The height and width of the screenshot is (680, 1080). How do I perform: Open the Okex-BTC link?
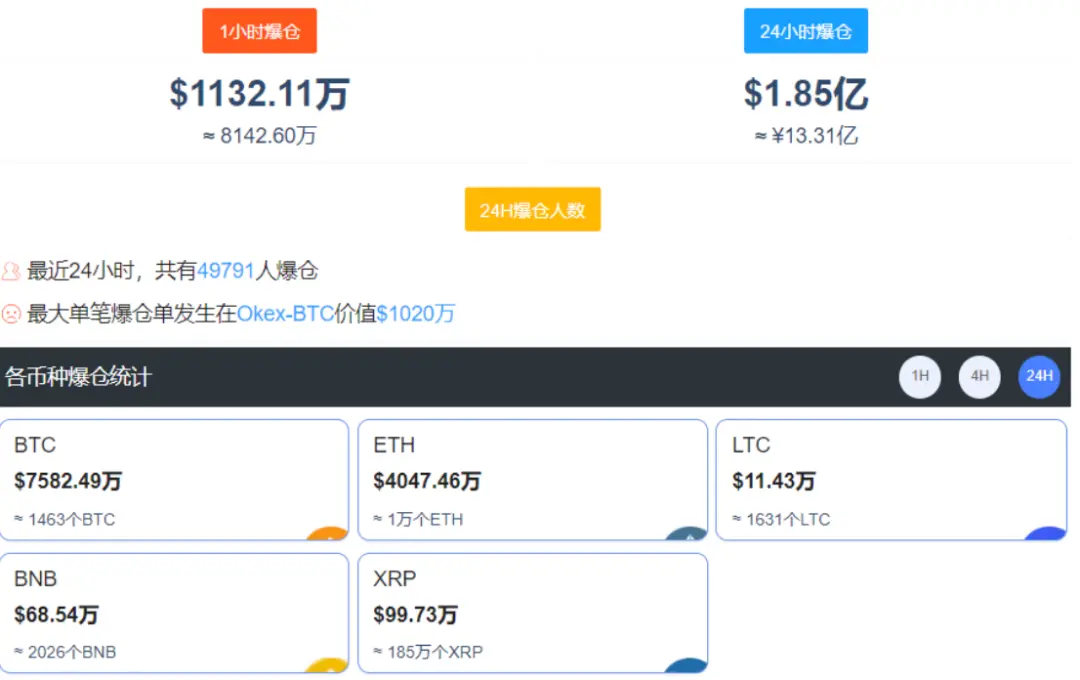(285, 314)
